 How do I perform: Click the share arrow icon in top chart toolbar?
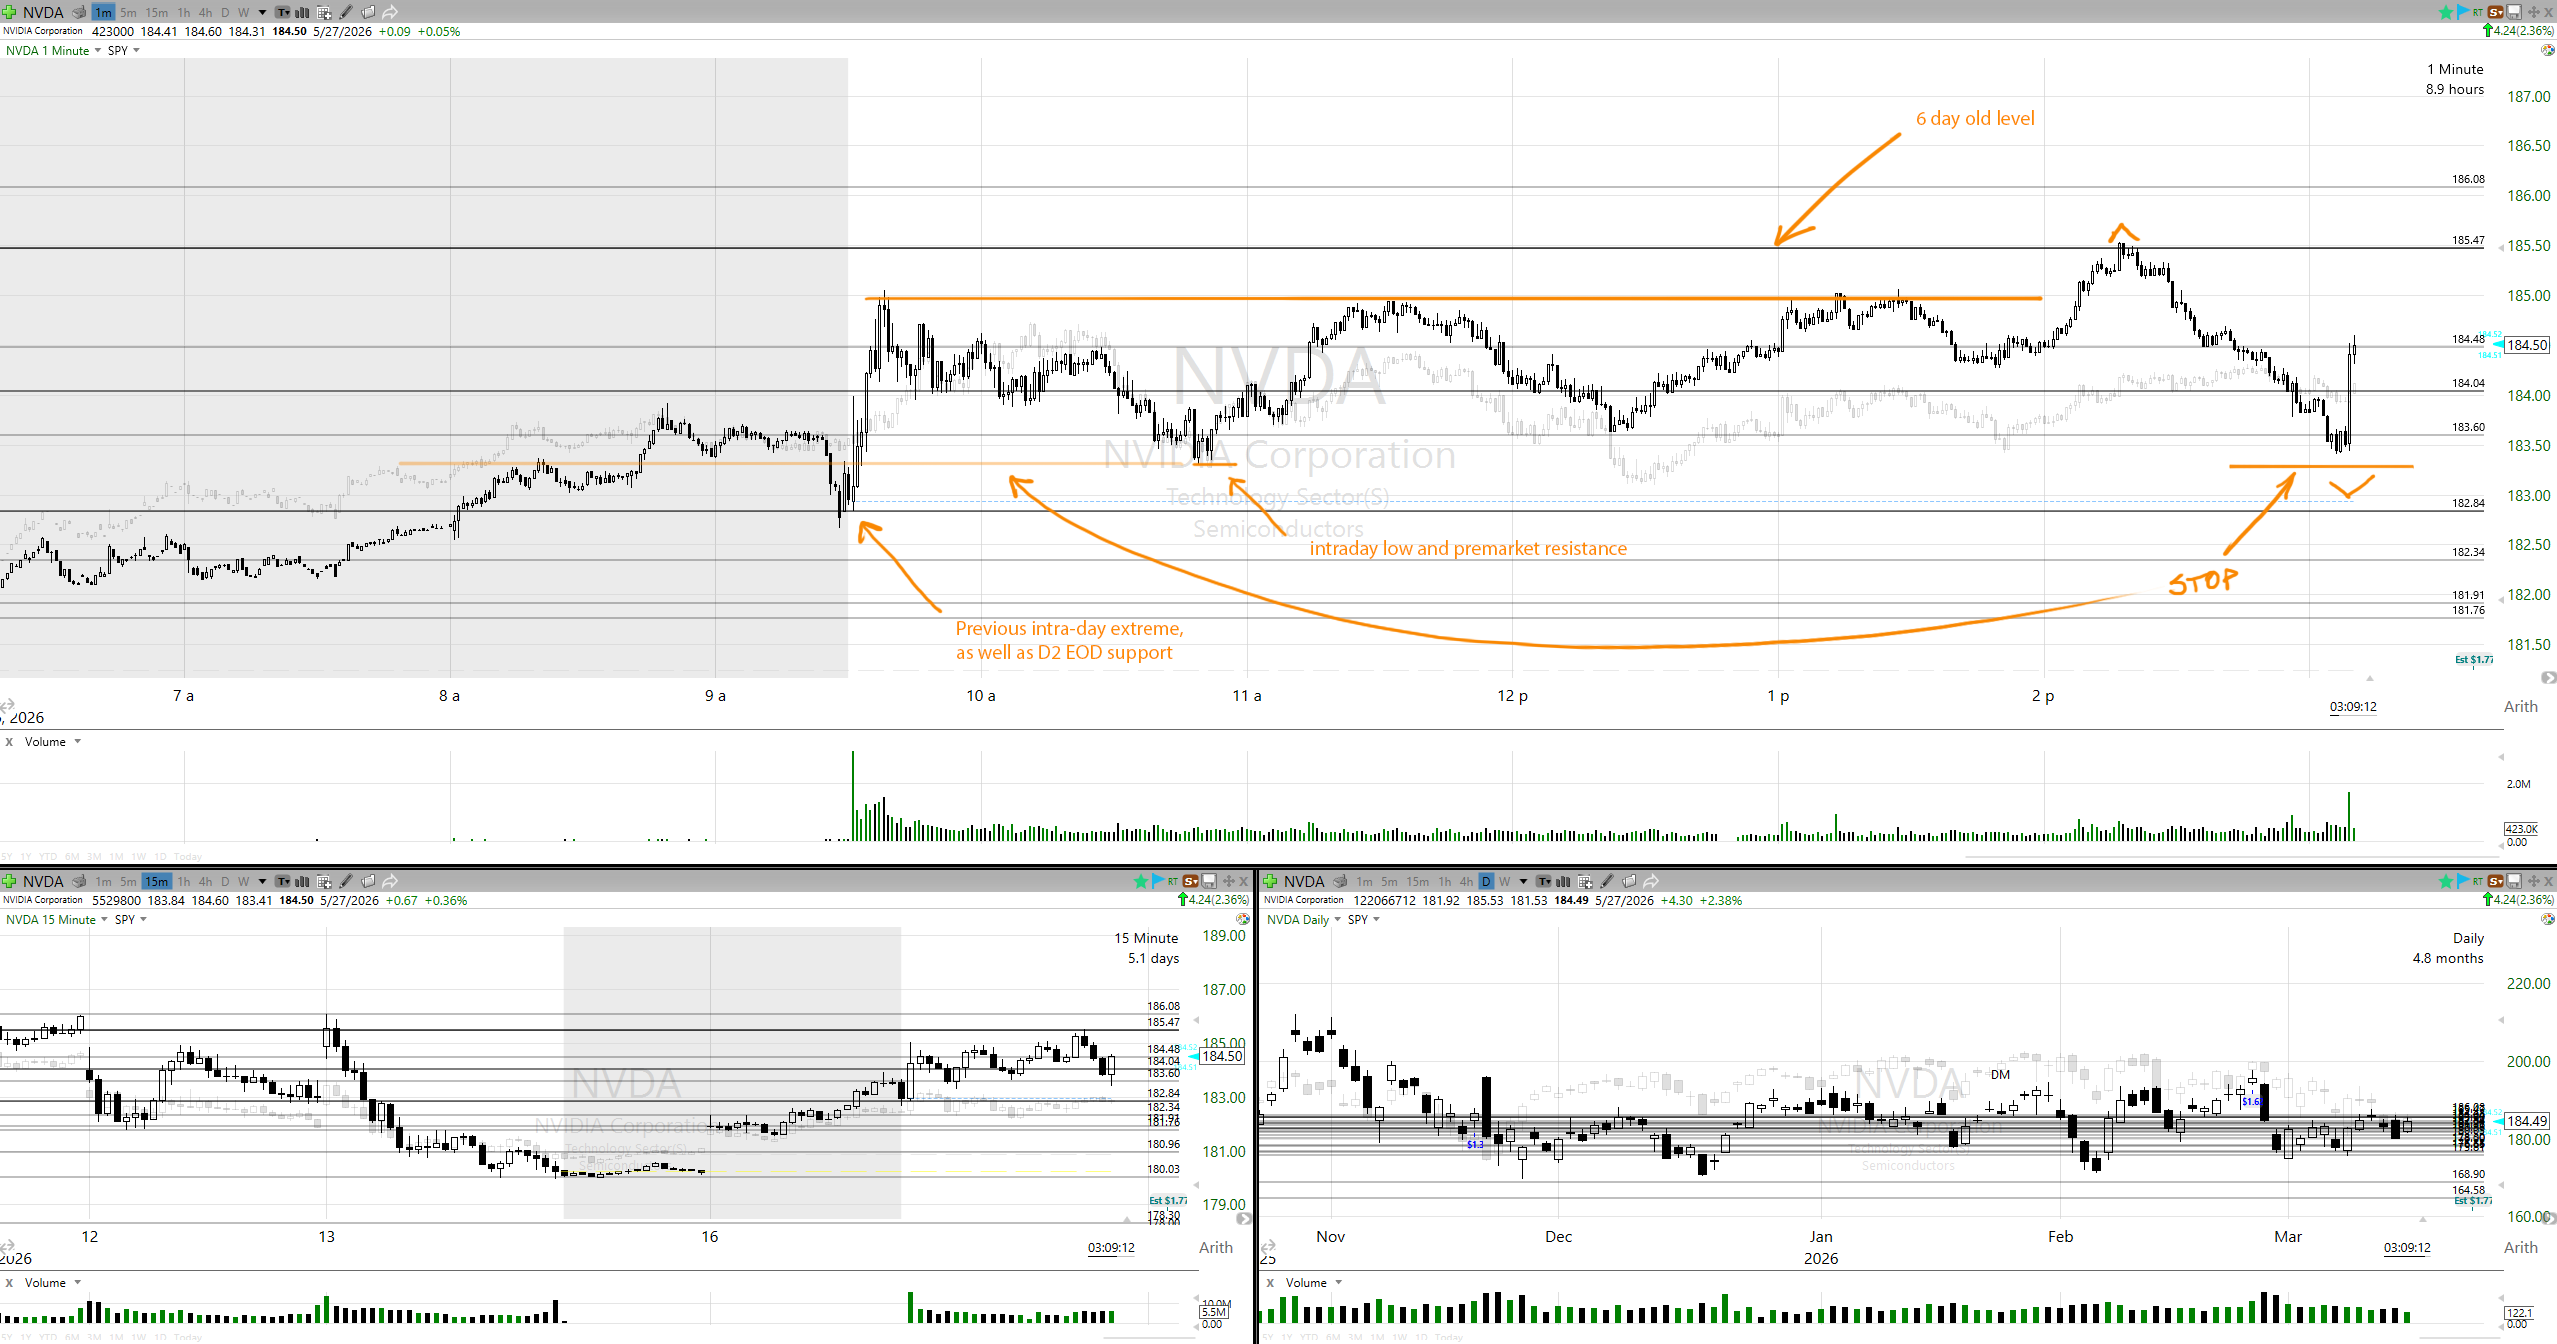point(390,12)
